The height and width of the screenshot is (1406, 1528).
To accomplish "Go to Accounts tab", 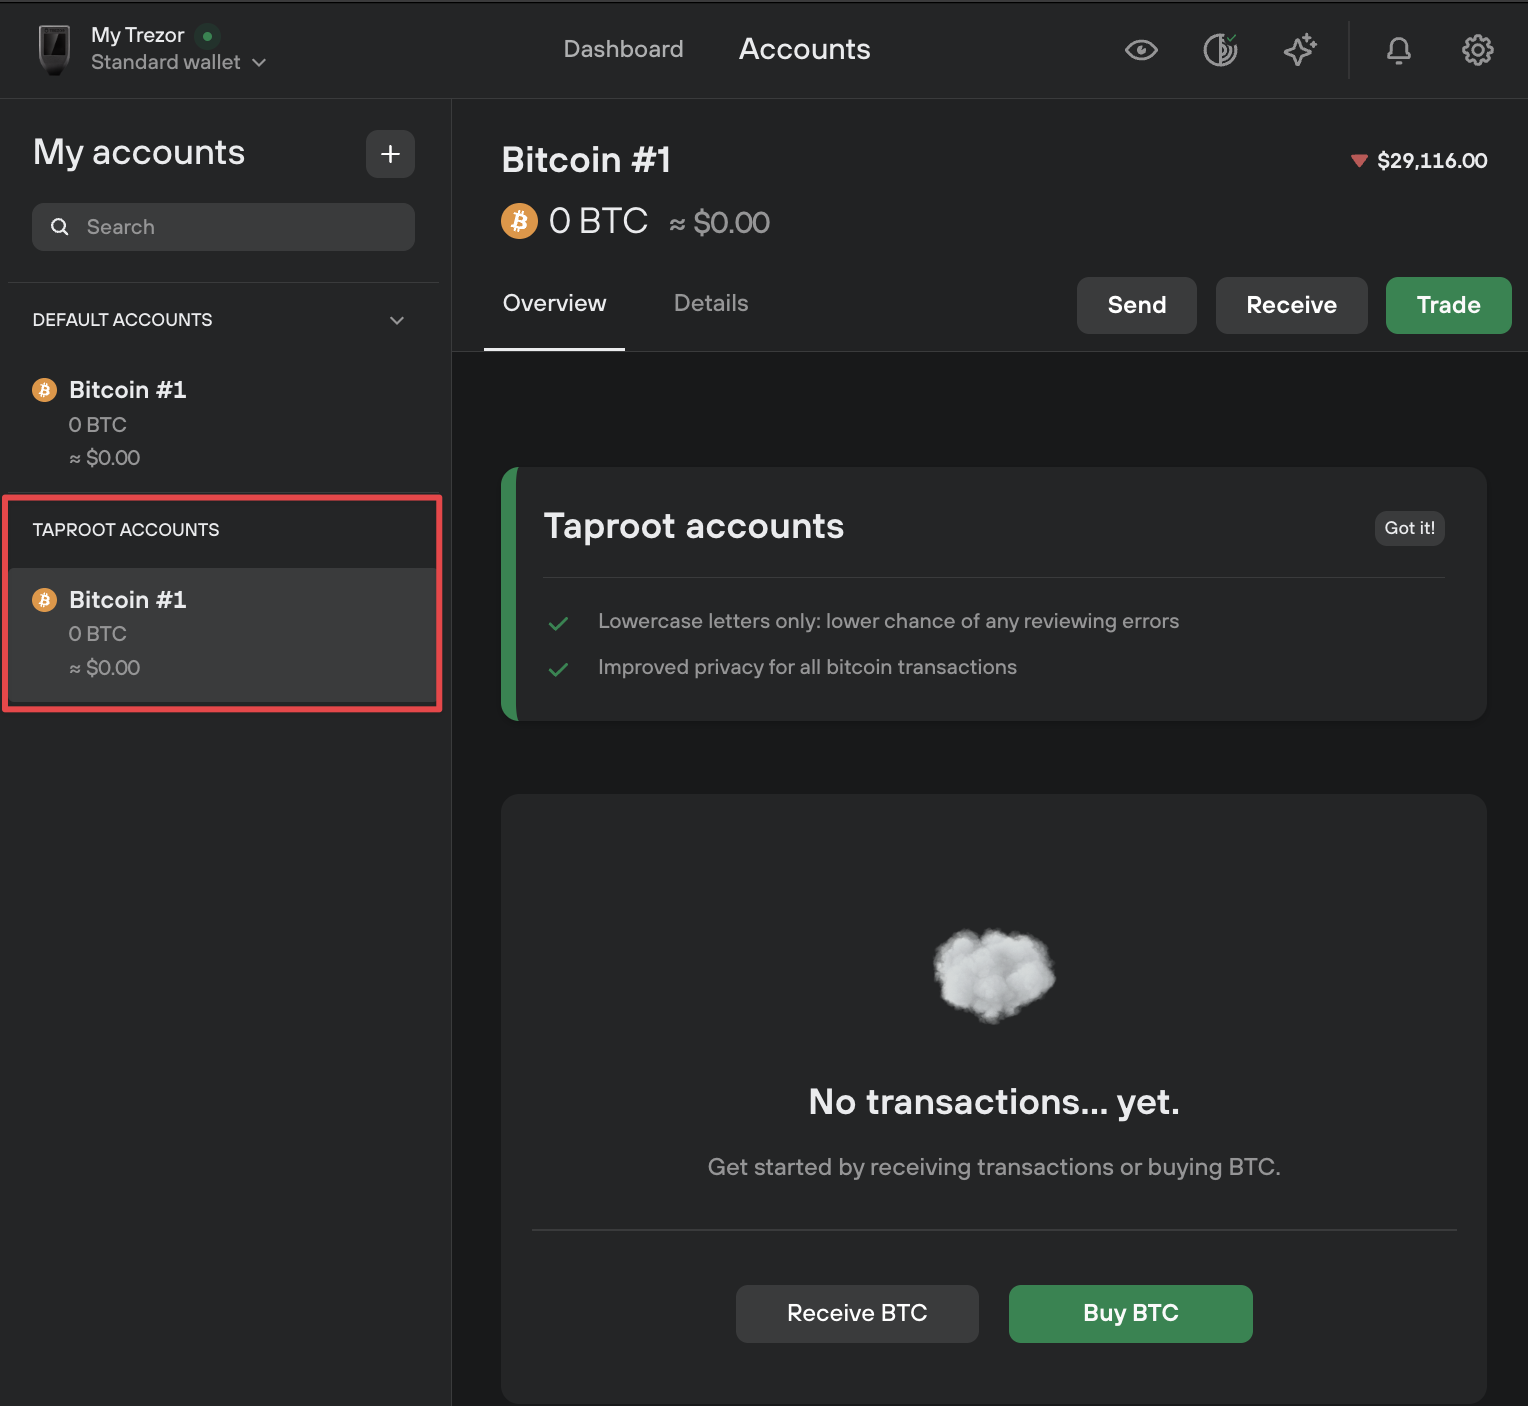I will pos(804,49).
